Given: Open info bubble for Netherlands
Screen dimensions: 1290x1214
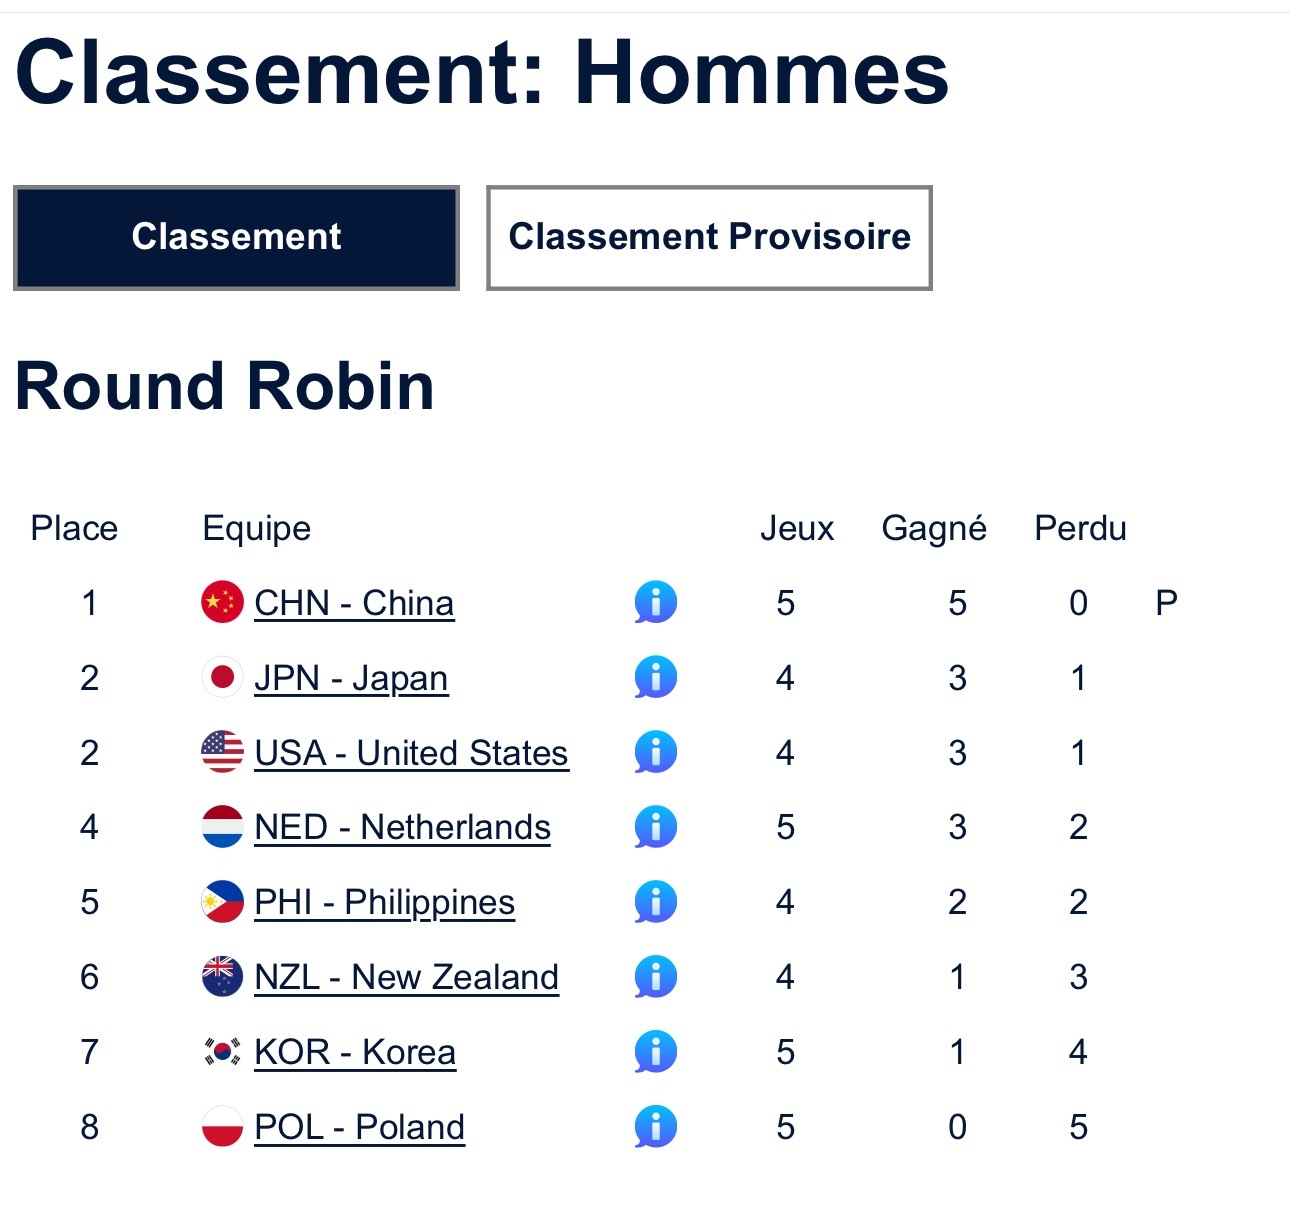Looking at the screenshot, I should pos(655,827).
